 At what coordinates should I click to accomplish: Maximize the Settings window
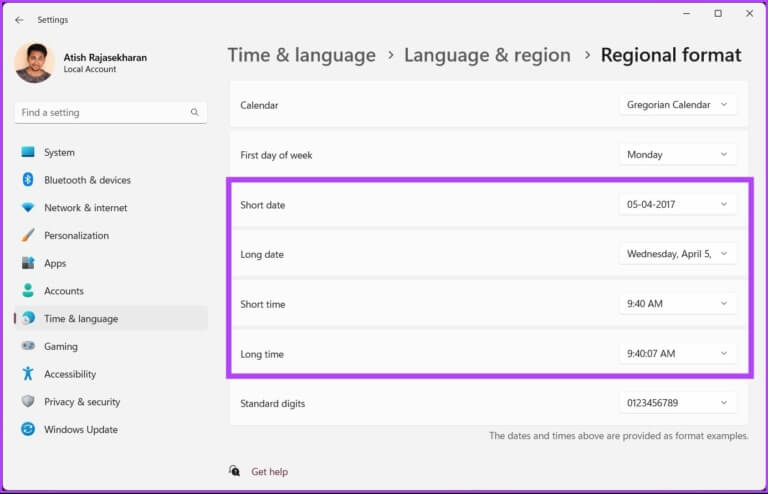point(718,14)
